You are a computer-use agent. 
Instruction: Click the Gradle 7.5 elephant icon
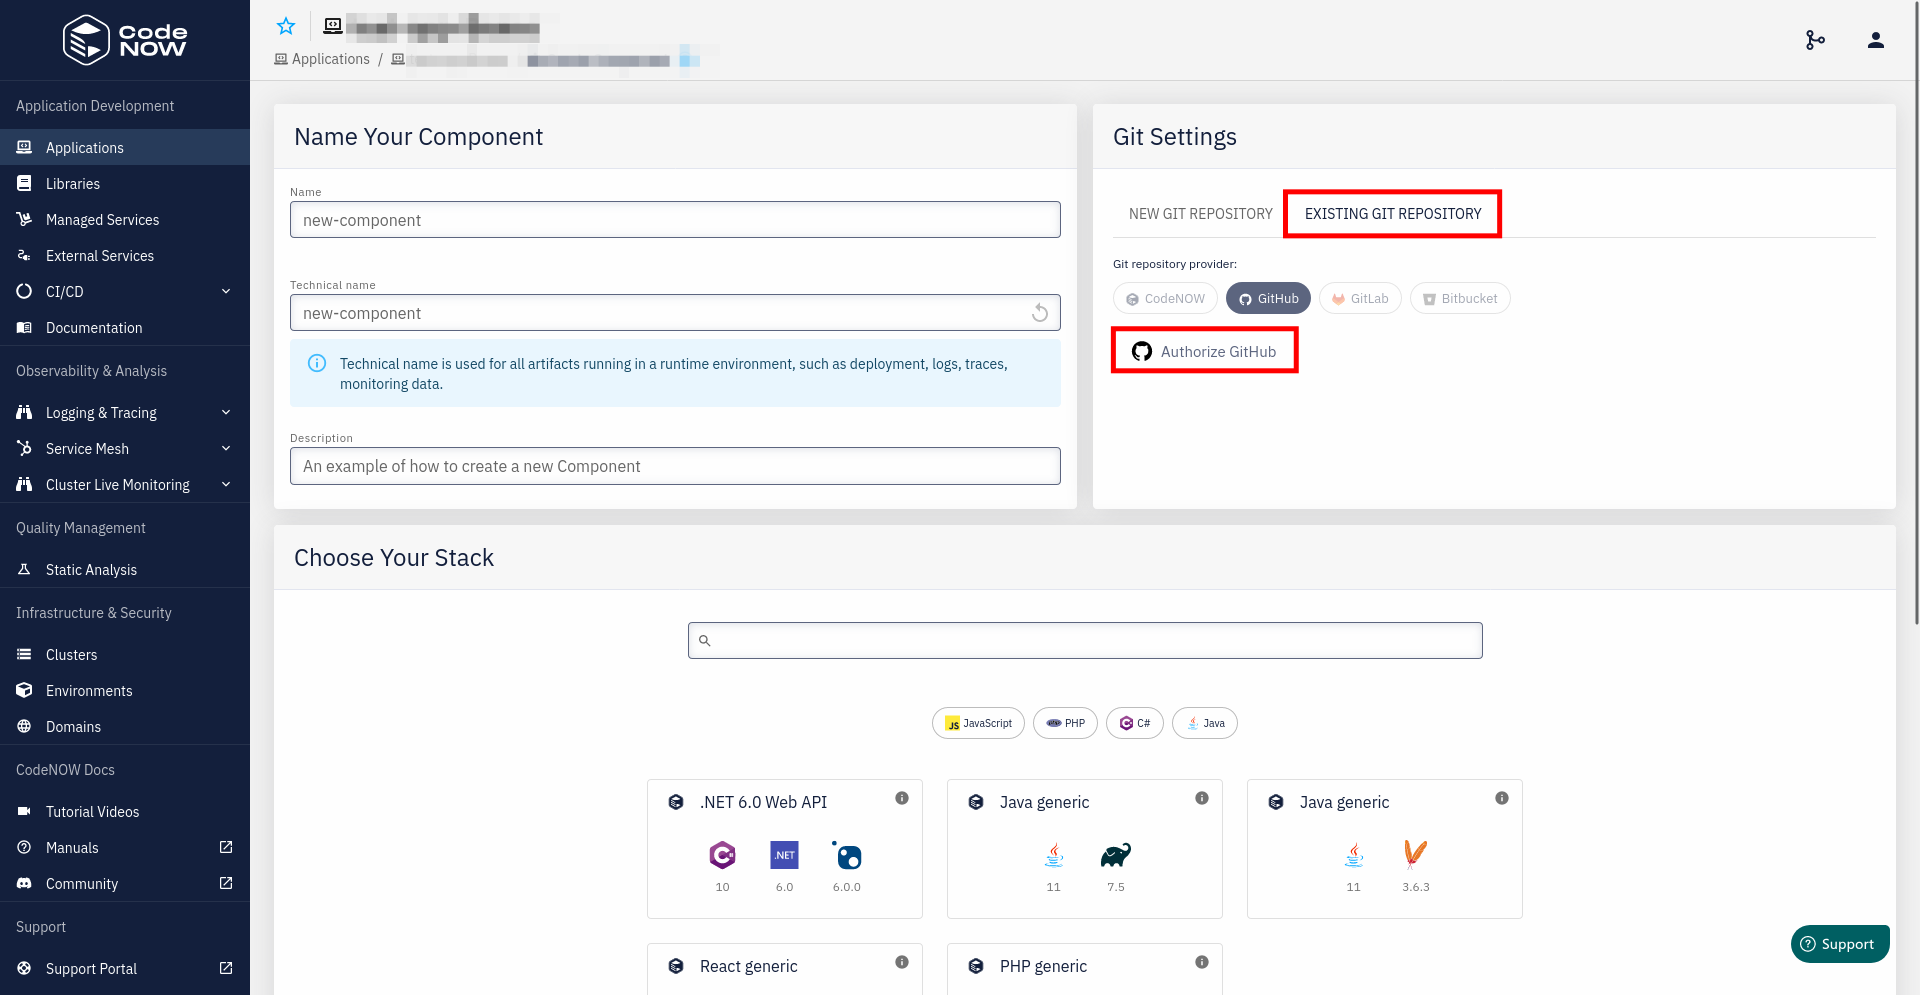[1116, 855]
